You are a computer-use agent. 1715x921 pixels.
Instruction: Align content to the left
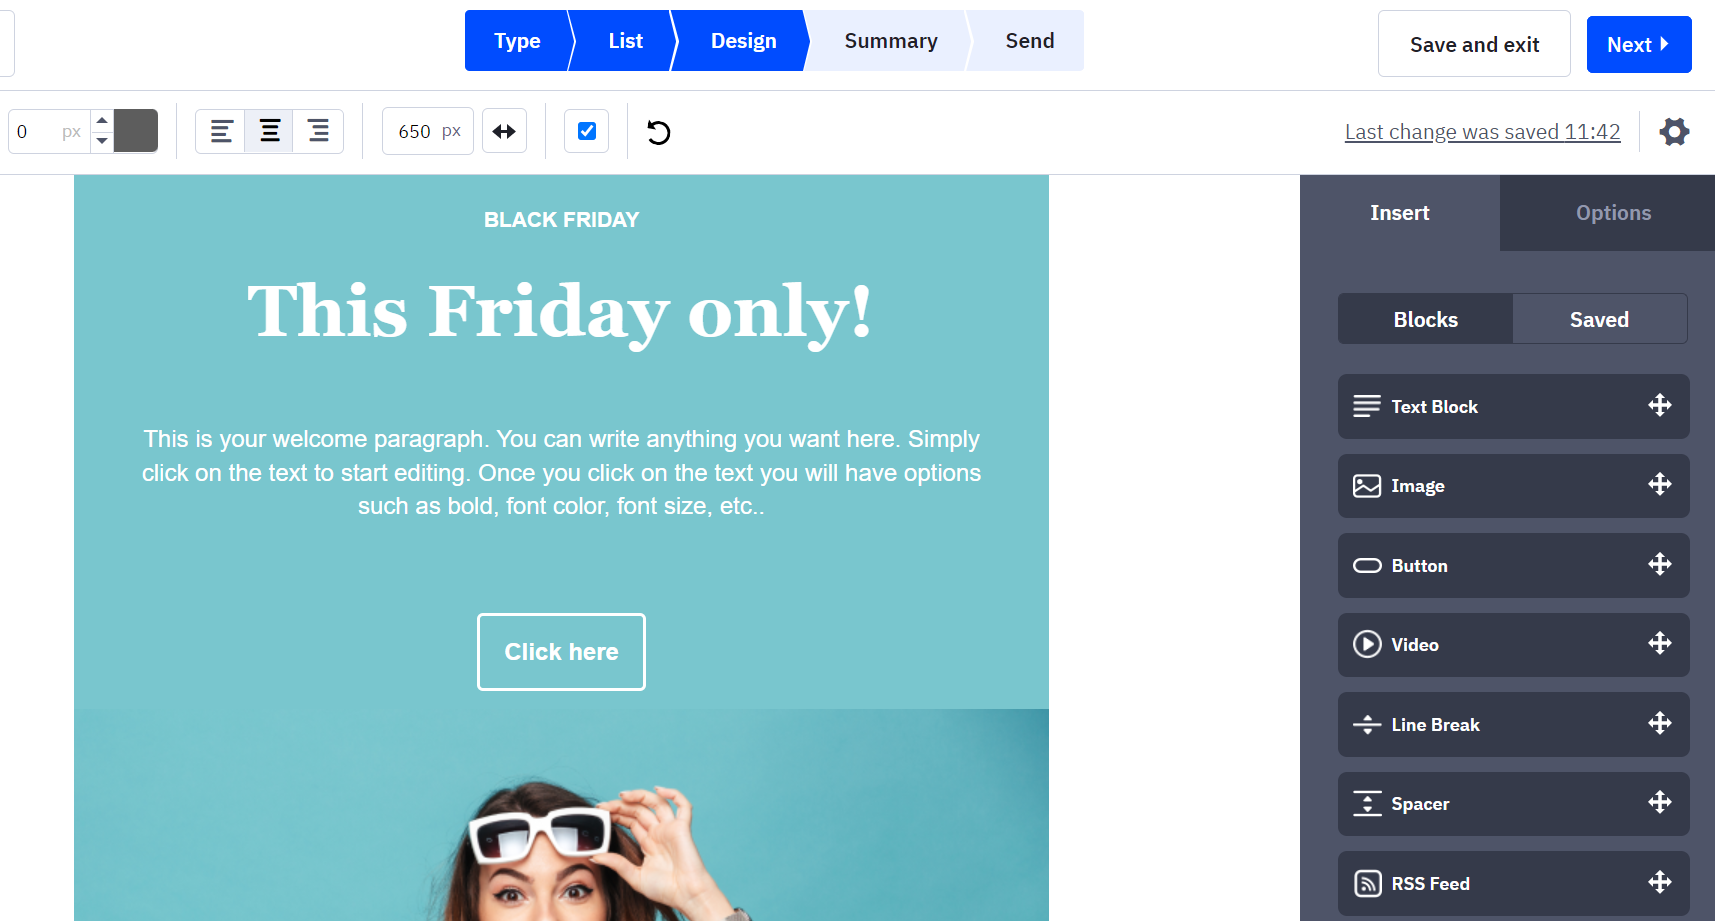coord(221,131)
